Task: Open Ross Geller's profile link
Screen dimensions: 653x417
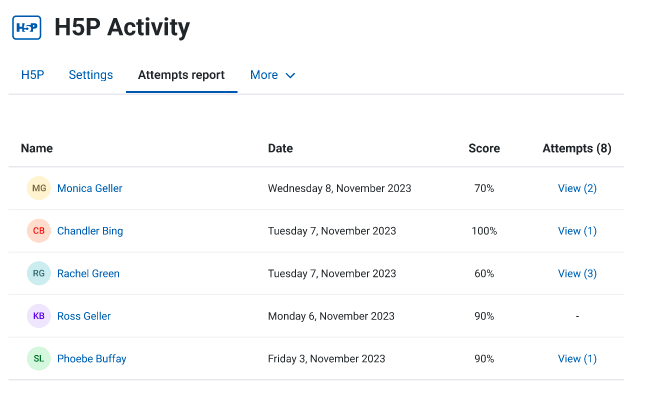Action: (84, 316)
